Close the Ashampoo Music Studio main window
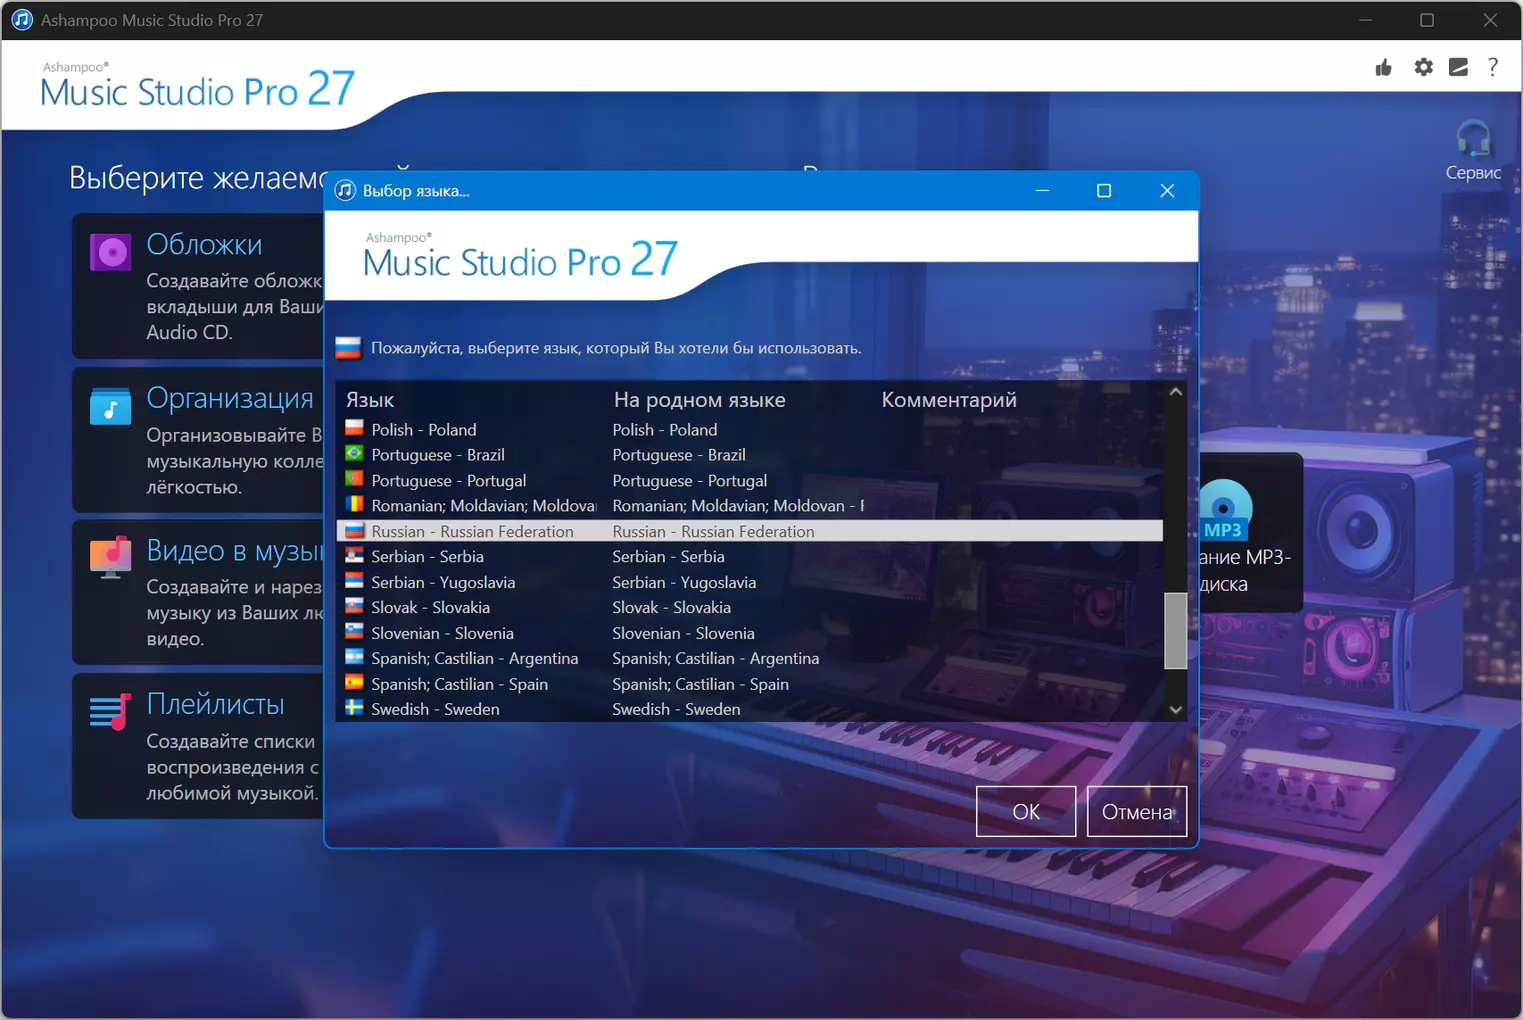This screenshot has width=1523, height=1020. tap(1490, 20)
